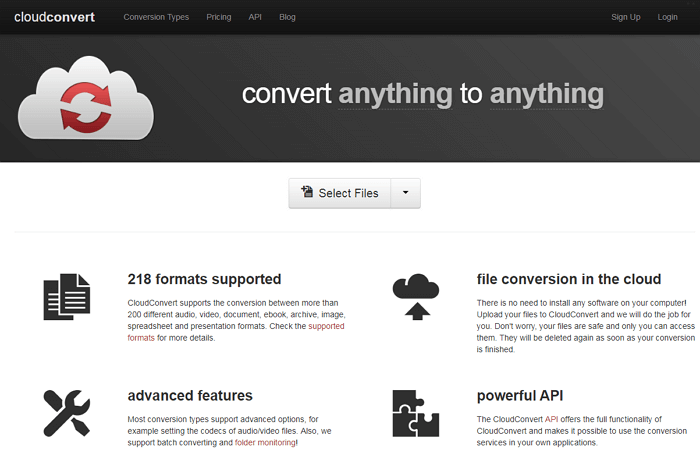
Task: Click the documents icon beside formats supported
Action: pos(66,296)
